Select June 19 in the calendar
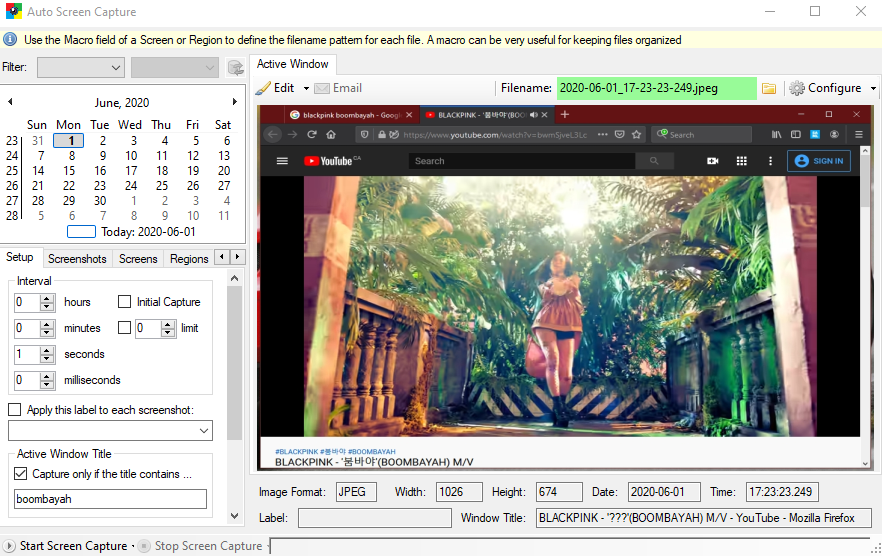 click(193, 171)
